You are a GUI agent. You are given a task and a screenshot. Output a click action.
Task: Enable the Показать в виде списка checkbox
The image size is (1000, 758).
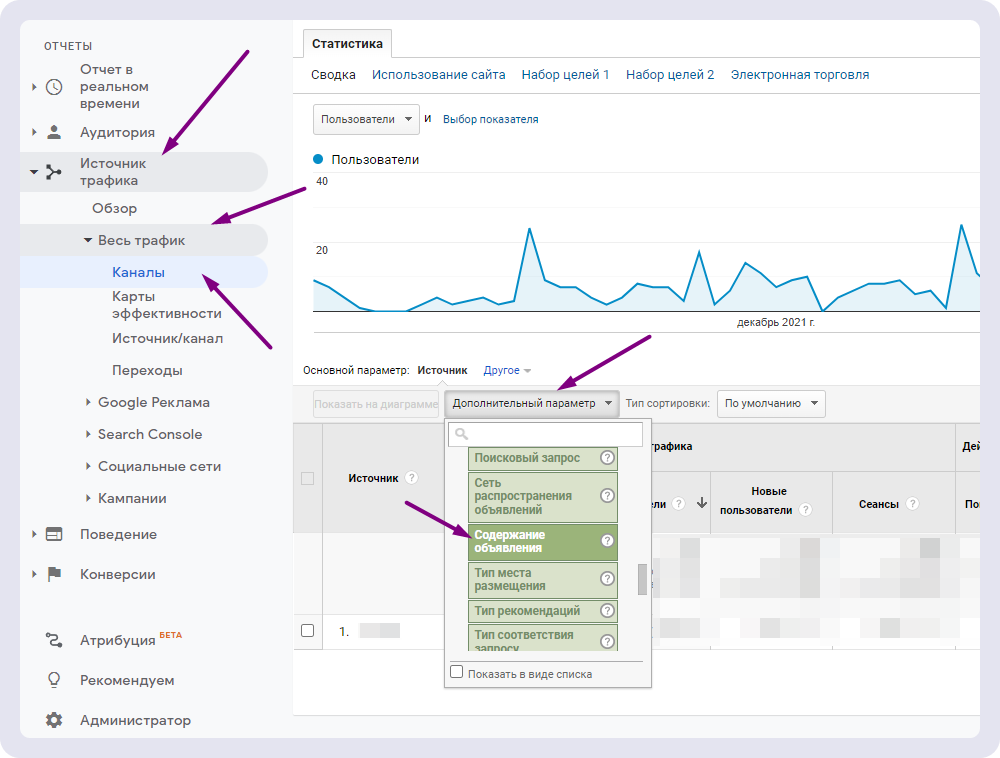pyautogui.click(x=456, y=672)
